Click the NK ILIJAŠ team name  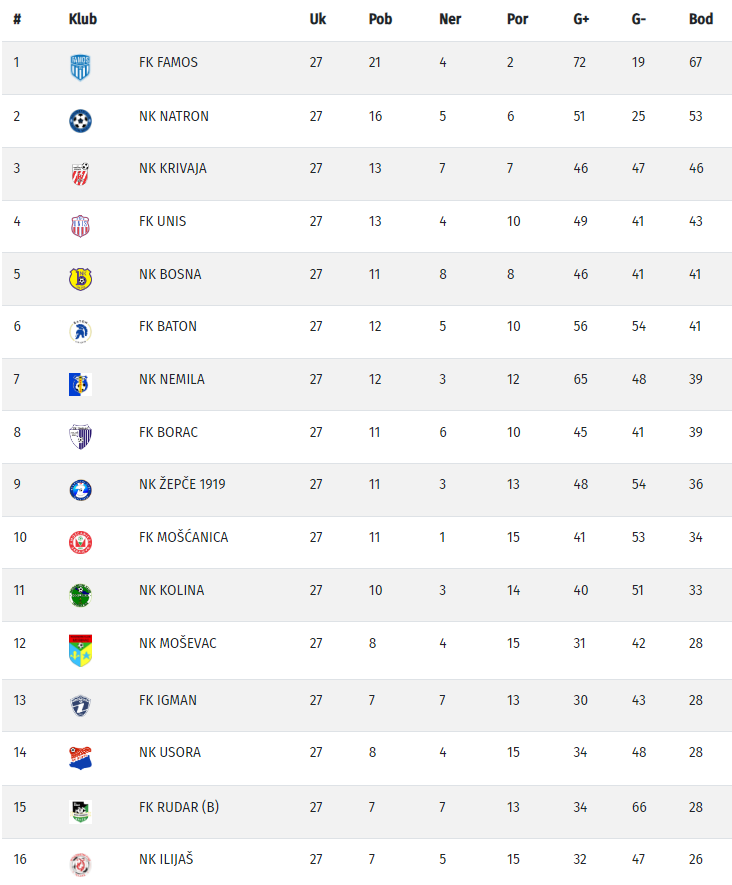[x=167, y=859]
